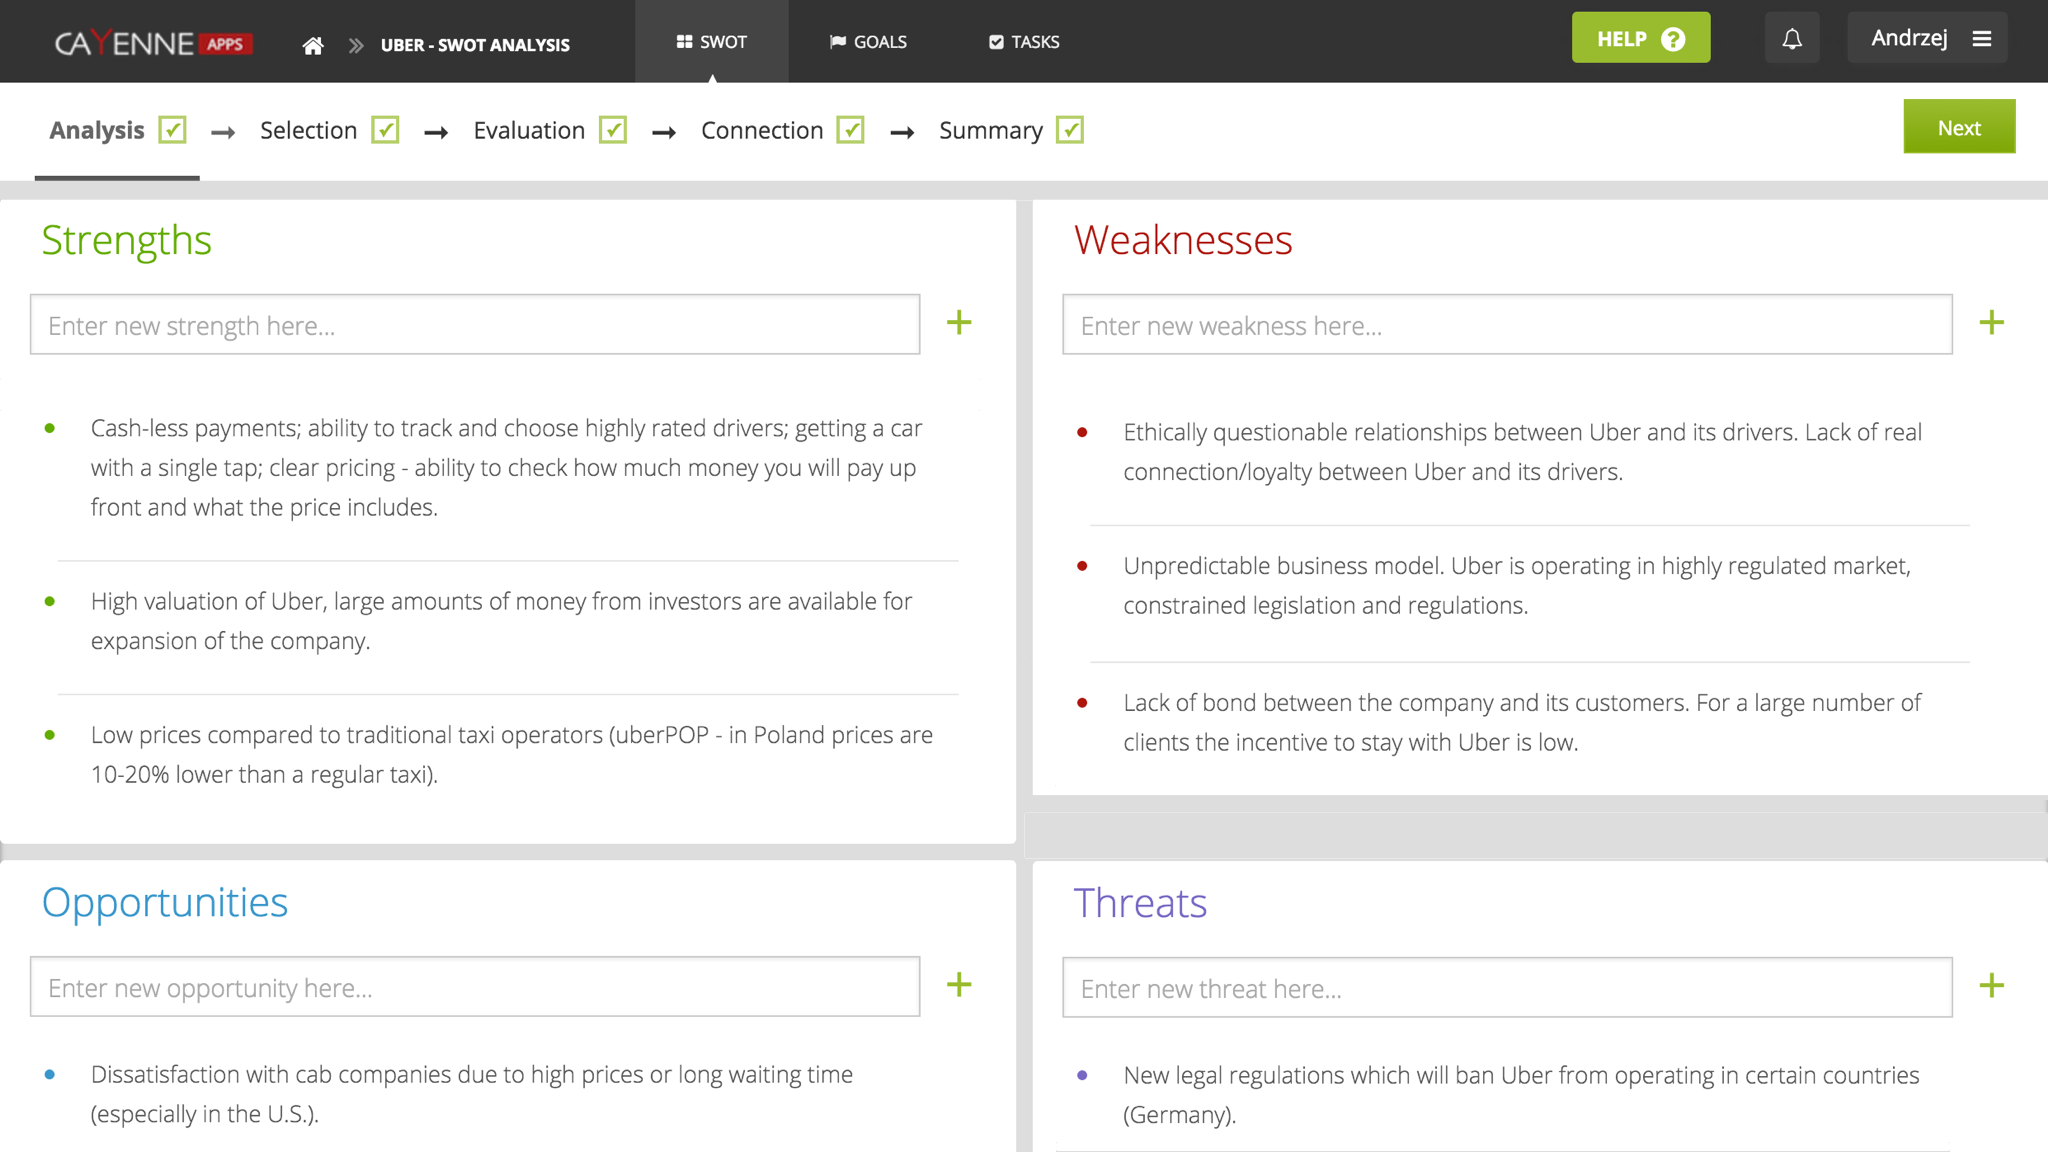Open the Andrzej user menu
The height and width of the screenshot is (1152, 2048).
tap(1927, 38)
